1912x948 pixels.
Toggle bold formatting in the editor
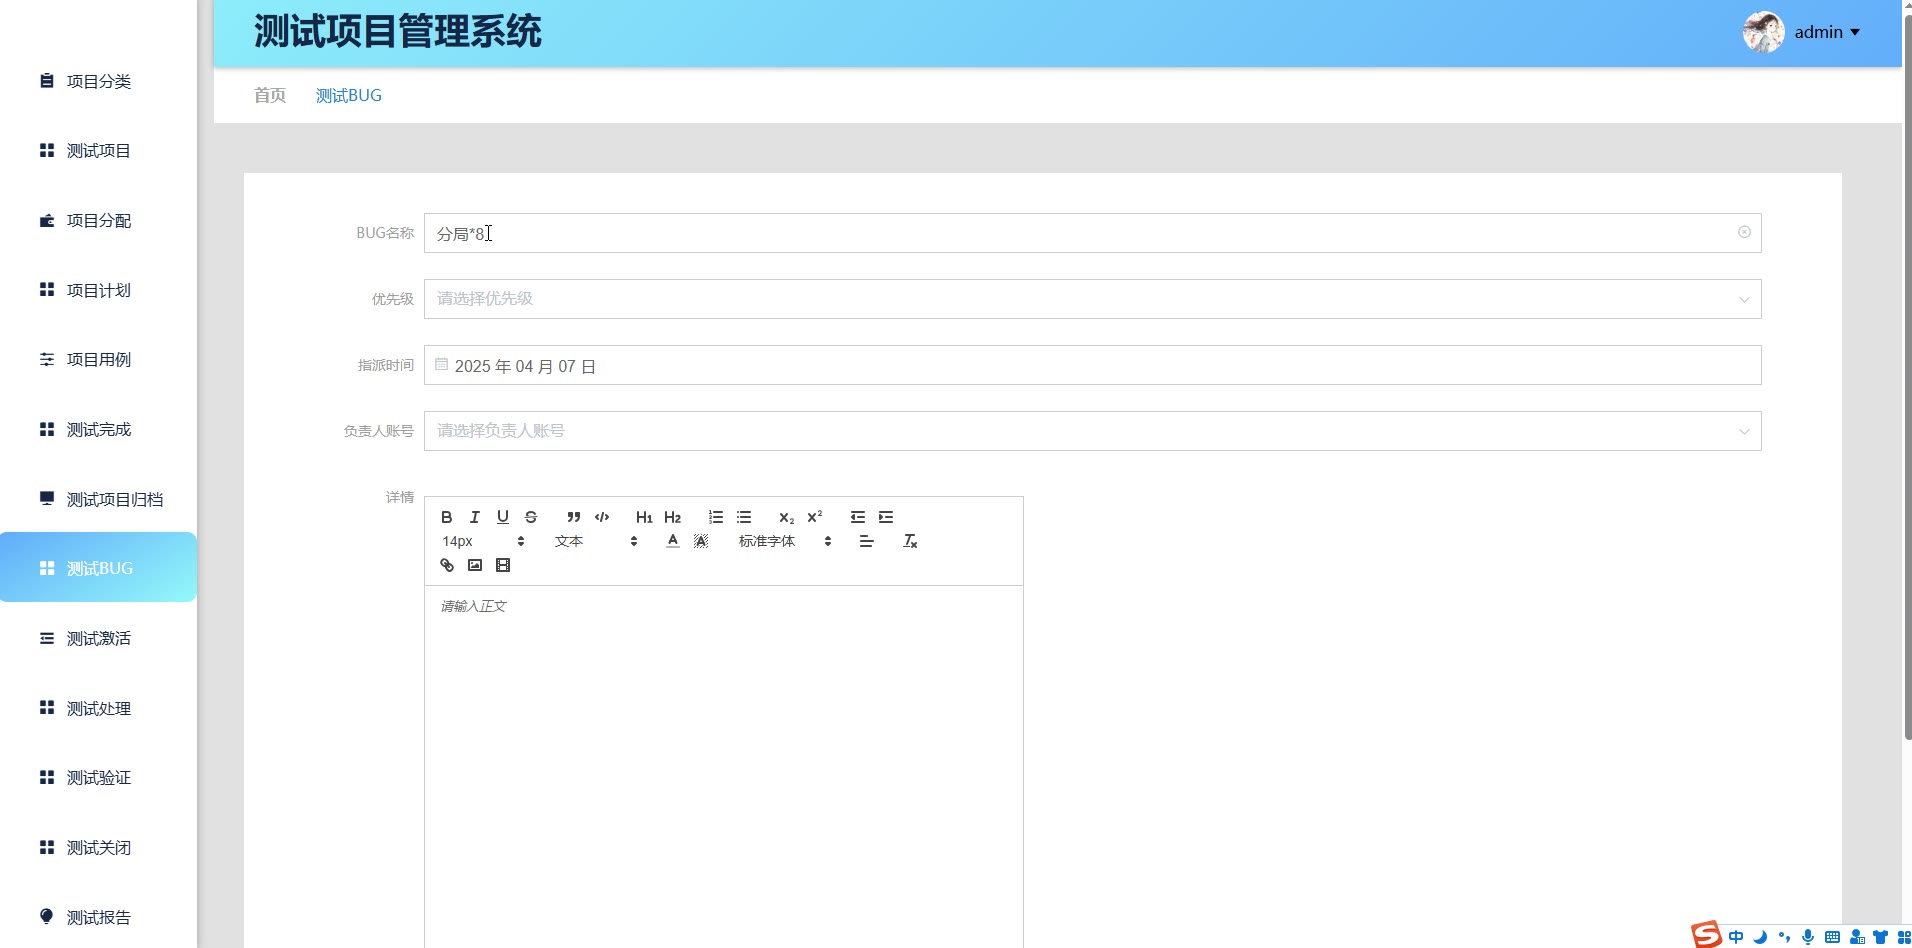point(447,517)
